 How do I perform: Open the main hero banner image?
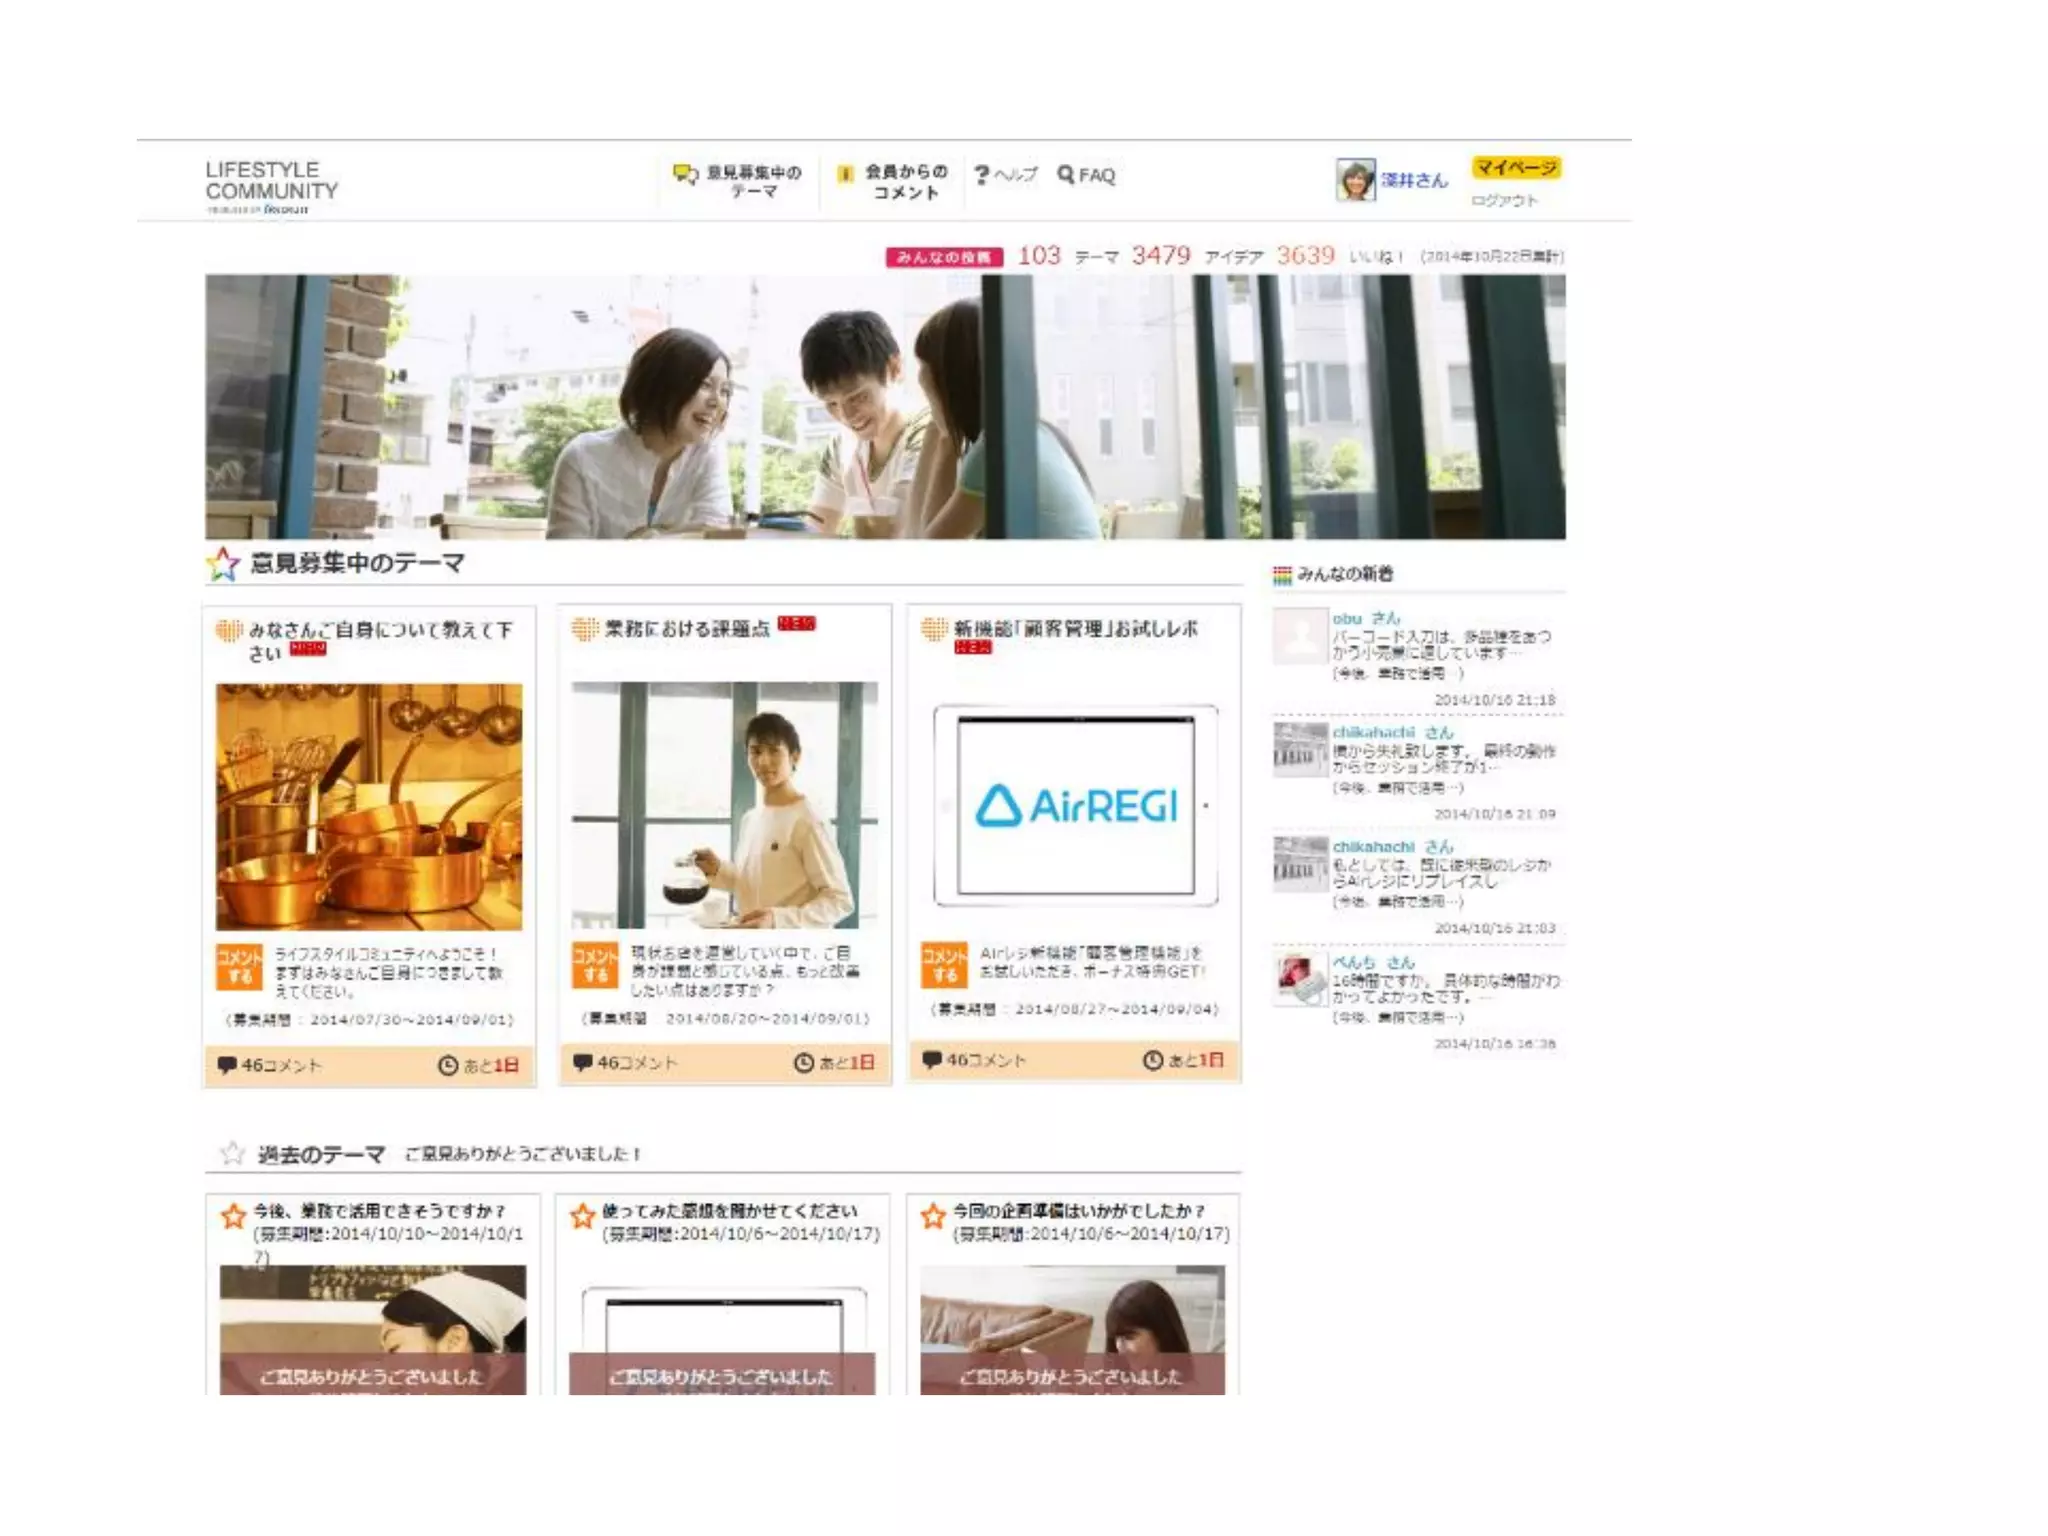pyautogui.click(x=884, y=407)
